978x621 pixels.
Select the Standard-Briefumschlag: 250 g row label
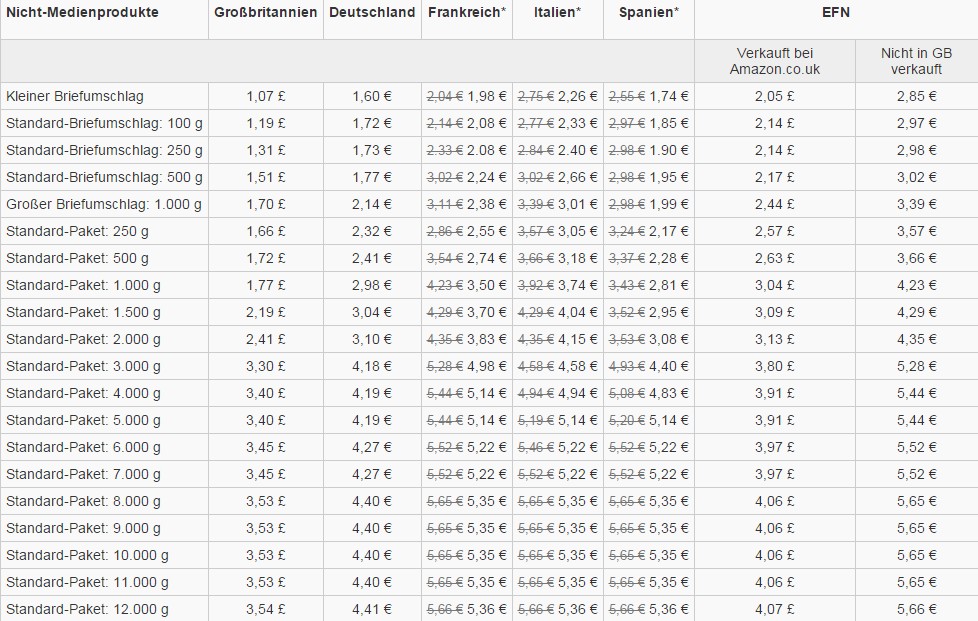coord(104,150)
